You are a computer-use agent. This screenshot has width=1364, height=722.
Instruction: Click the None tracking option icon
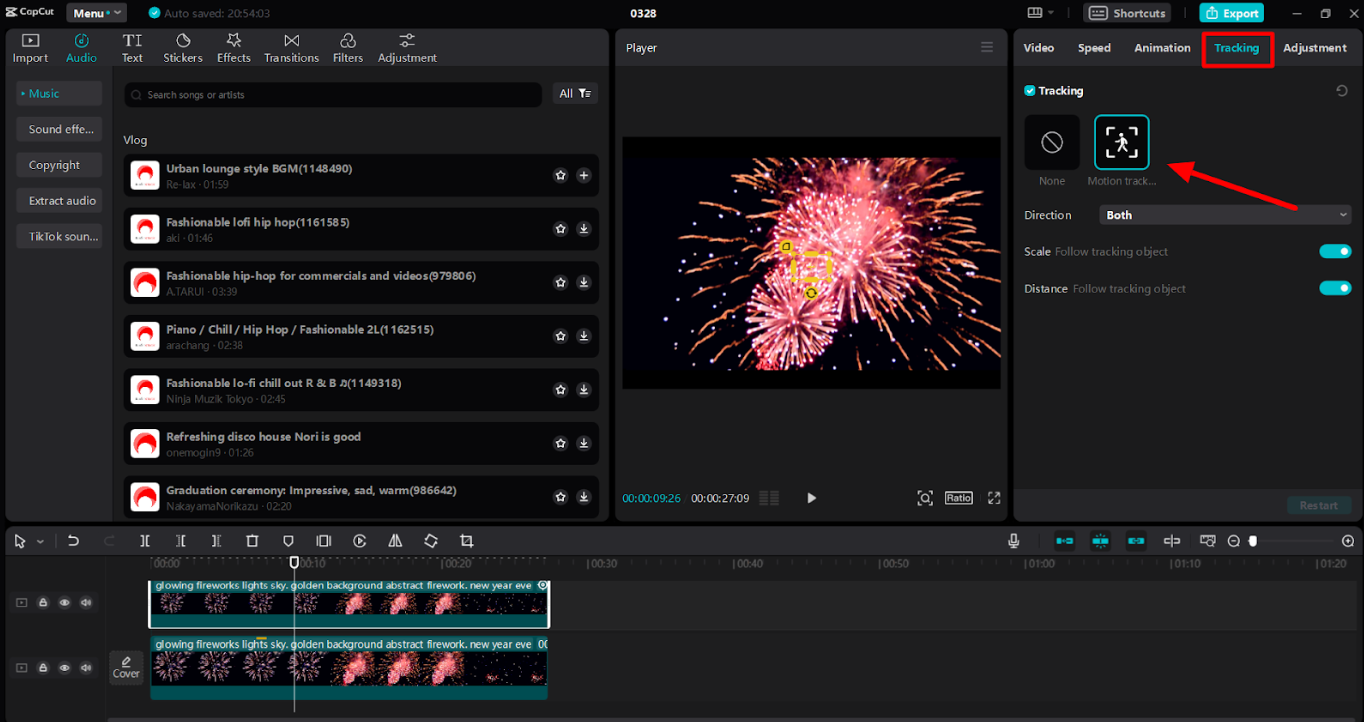pyautogui.click(x=1051, y=142)
